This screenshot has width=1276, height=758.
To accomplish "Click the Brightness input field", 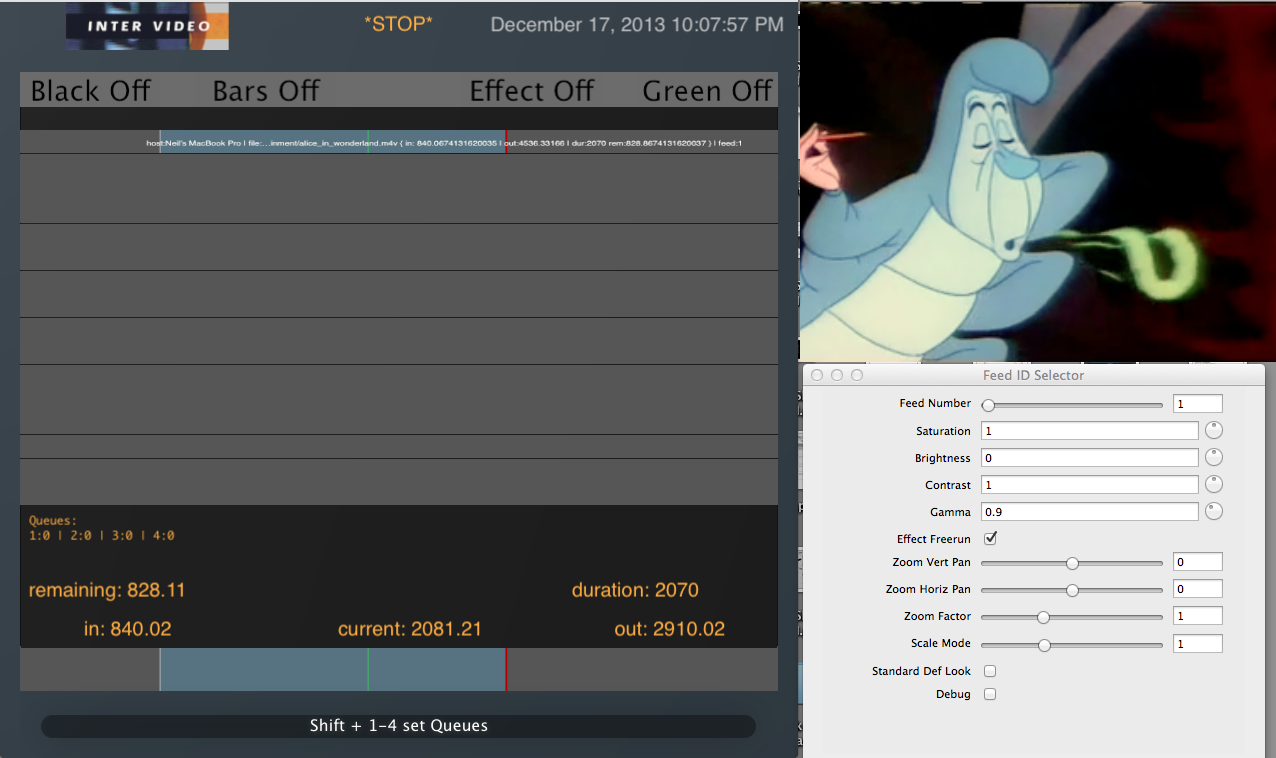I will [1089, 458].
